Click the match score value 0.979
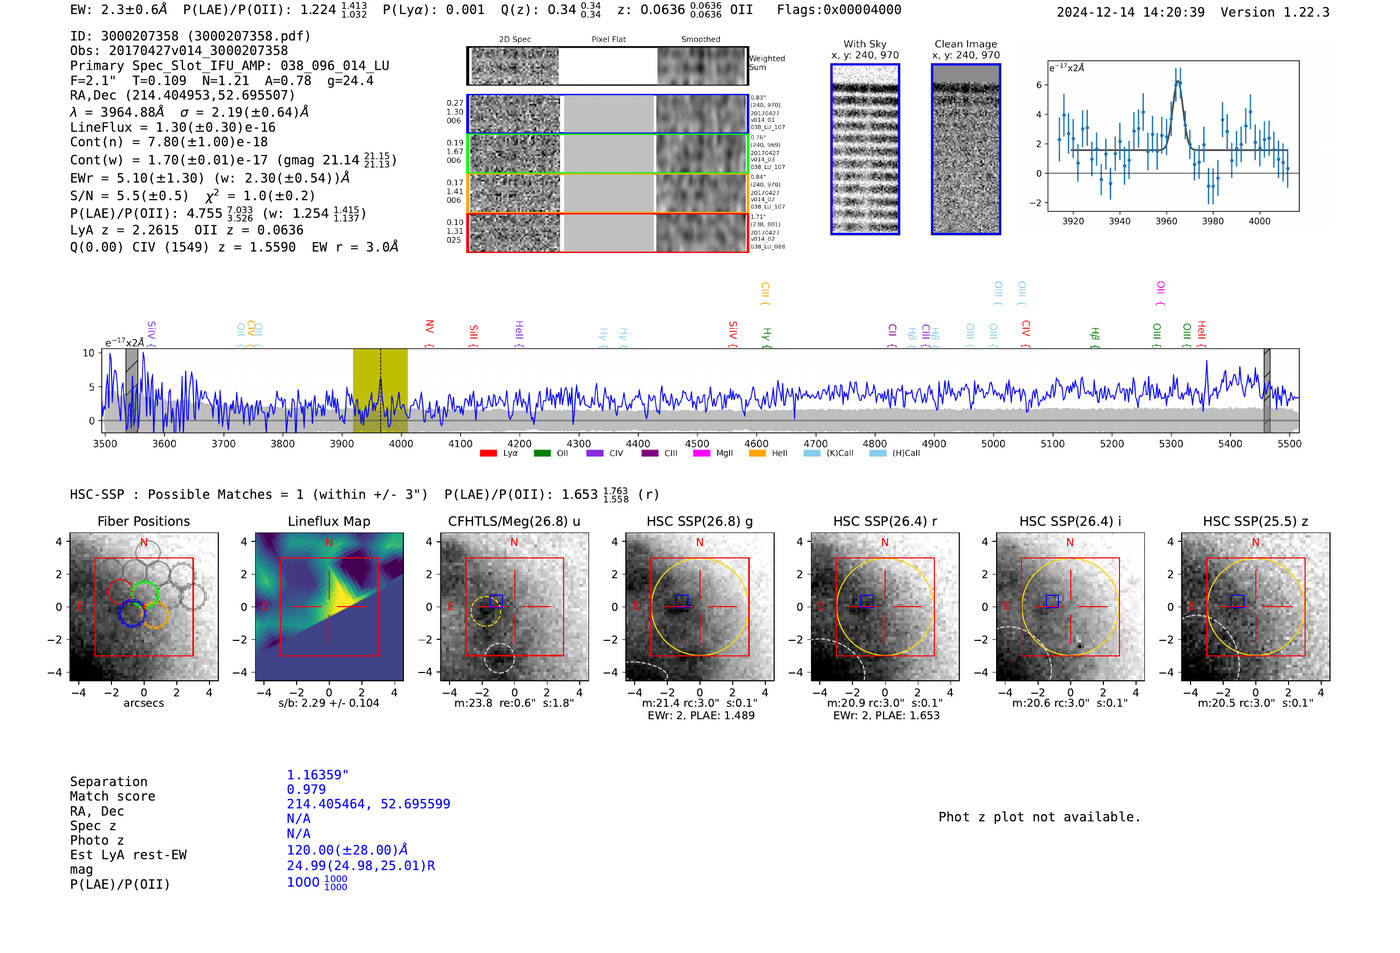This screenshot has width=1400, height=953. (x=306, y=790)
